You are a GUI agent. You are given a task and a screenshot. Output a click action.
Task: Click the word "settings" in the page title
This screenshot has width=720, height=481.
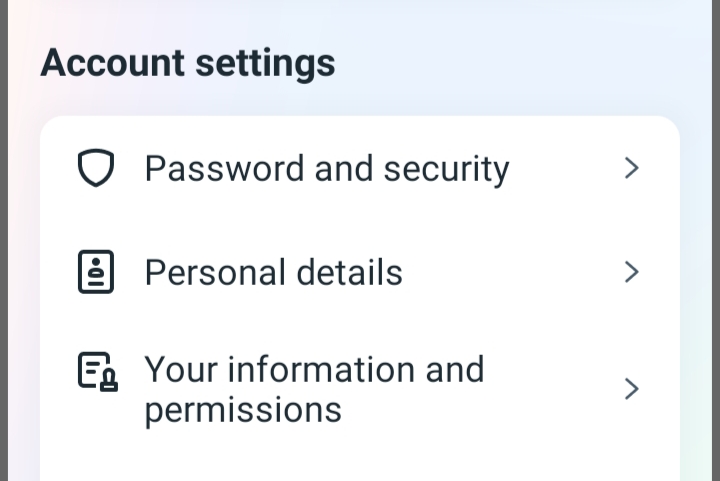[265, 64]
